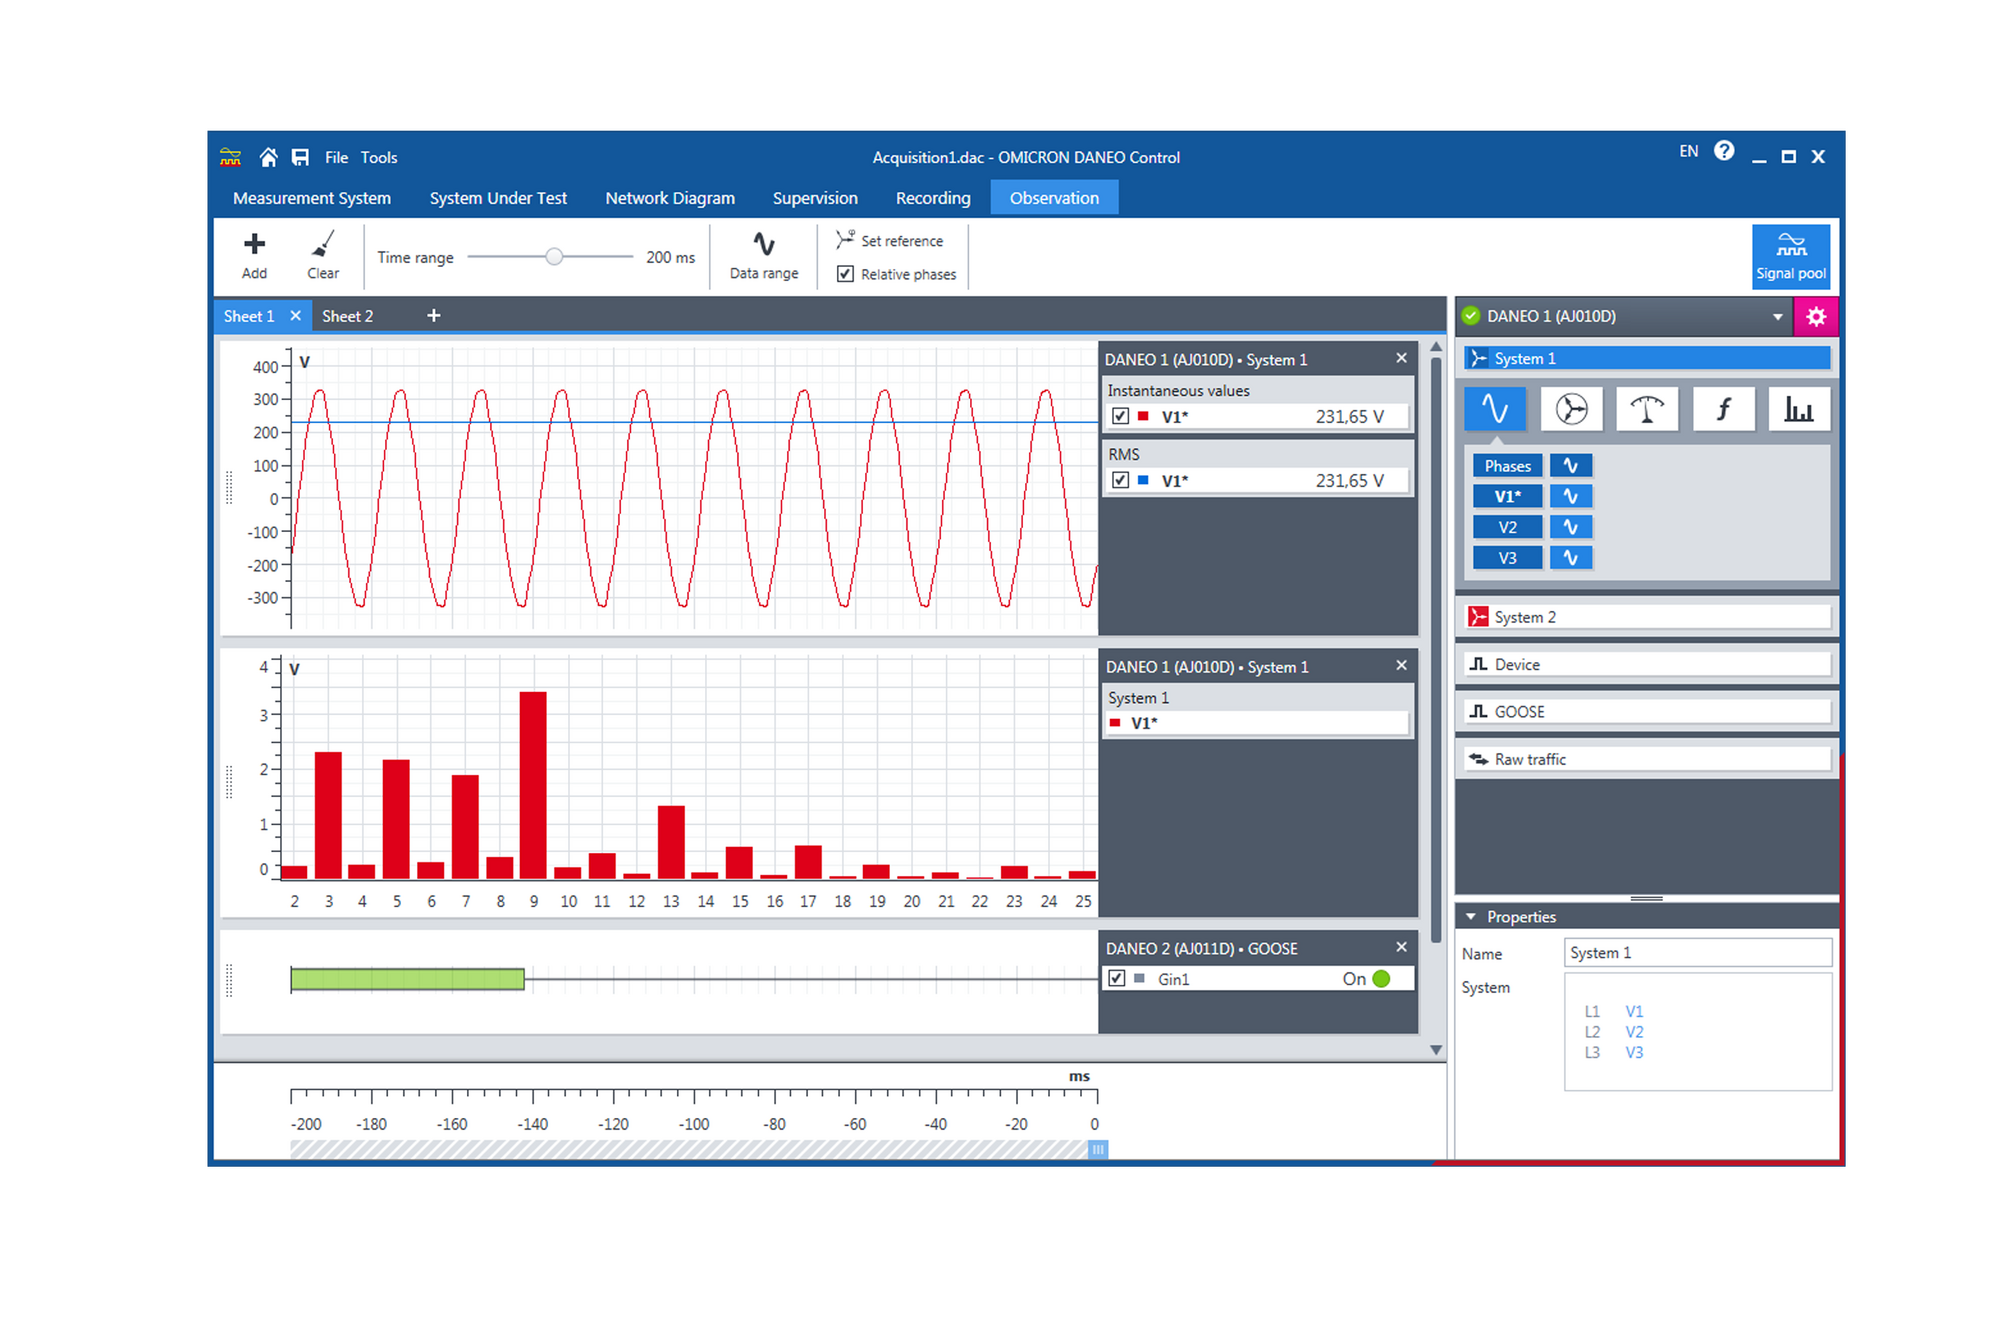Image resolution: width=2000 pixels, height=1338 pixels.
Task: Select the meter gauge view icon
Action: [x=1647, y=409]
